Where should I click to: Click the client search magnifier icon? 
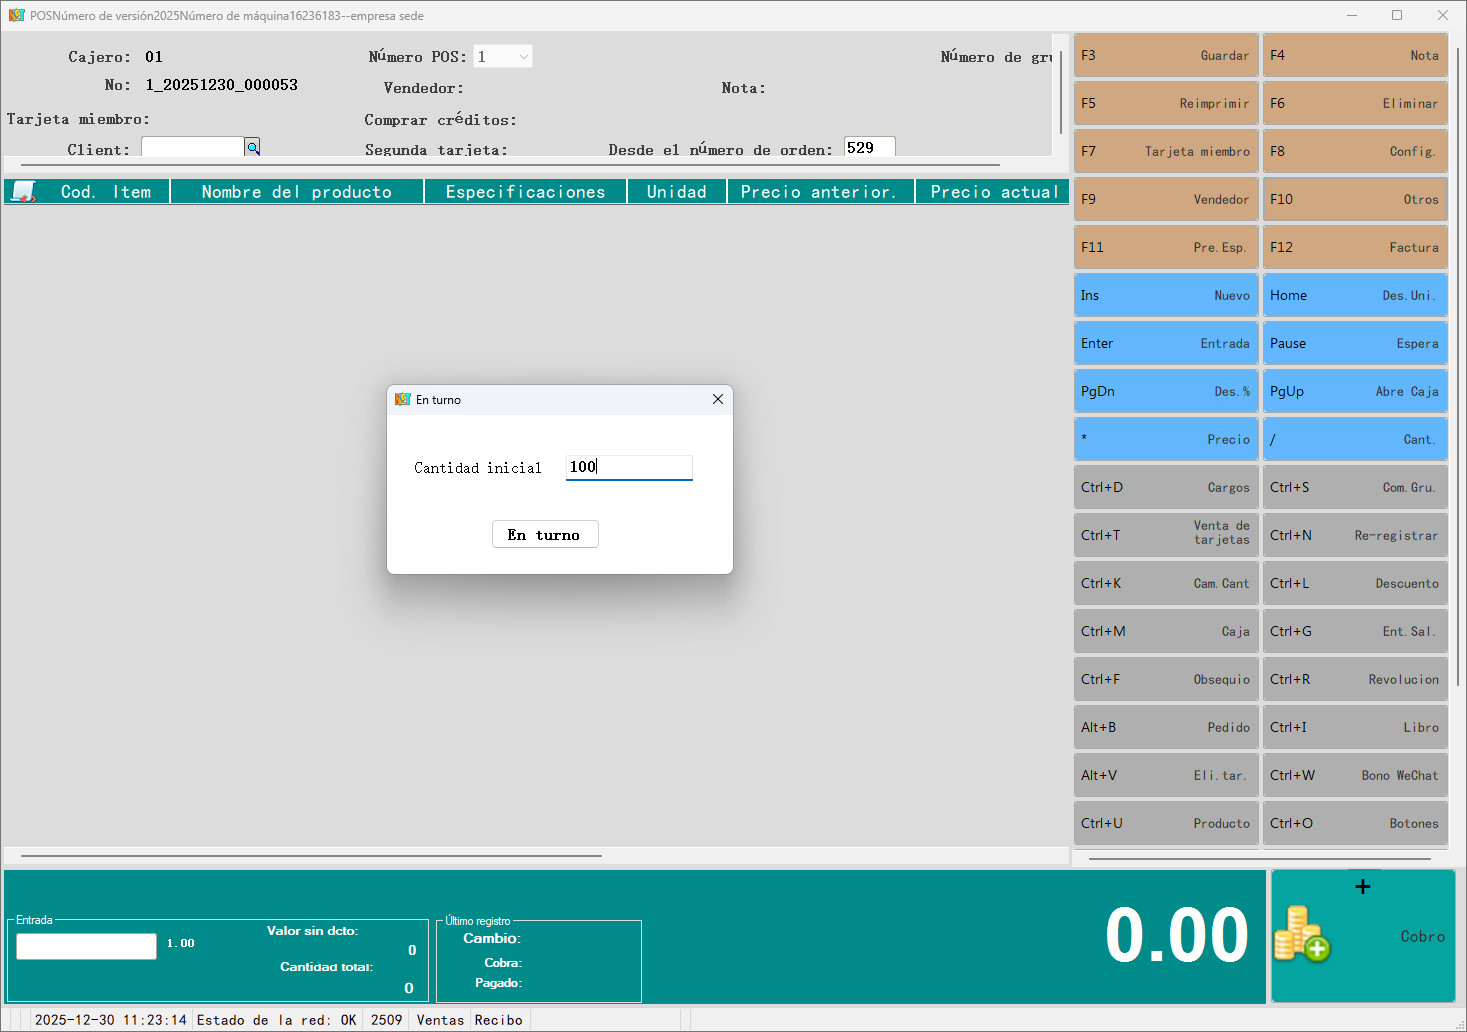tap(253, 148)
